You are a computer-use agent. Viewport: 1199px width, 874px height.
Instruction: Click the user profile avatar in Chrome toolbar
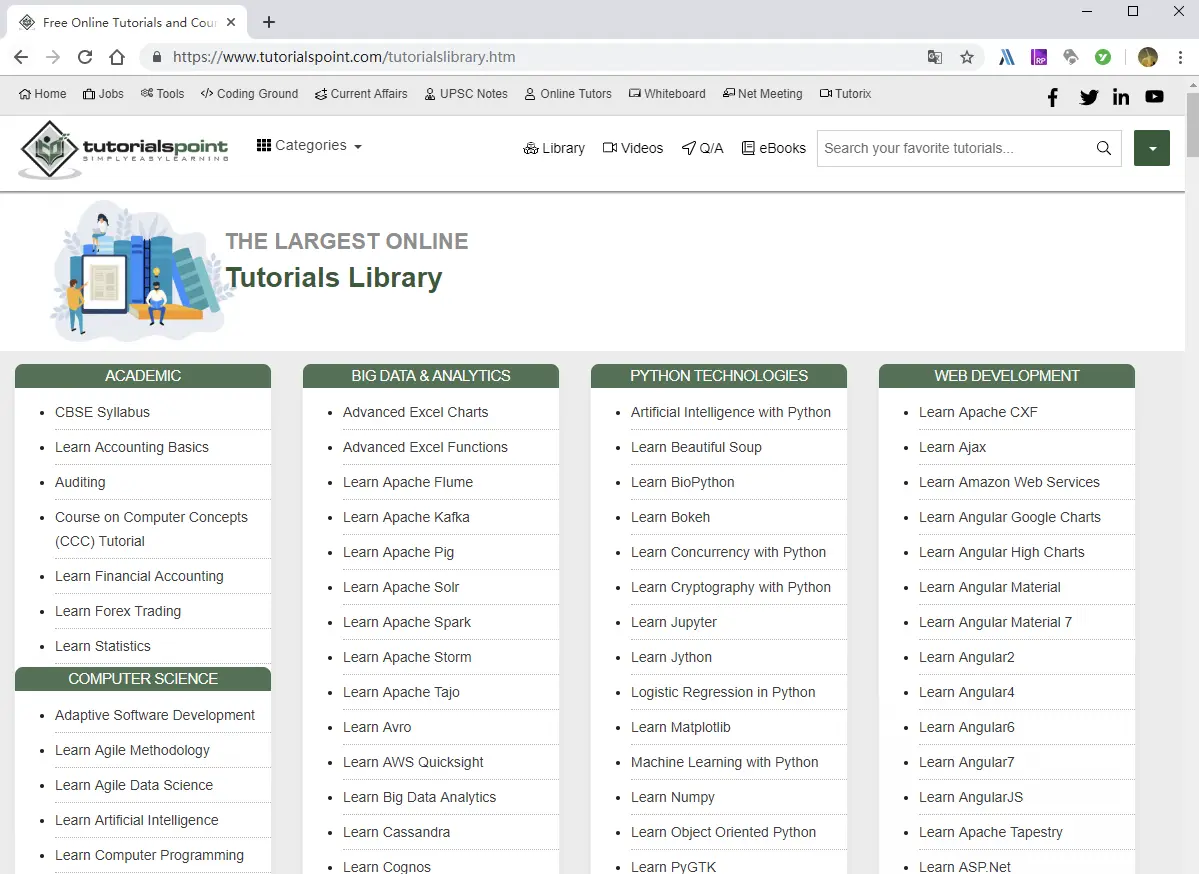tap(1148, 57)
